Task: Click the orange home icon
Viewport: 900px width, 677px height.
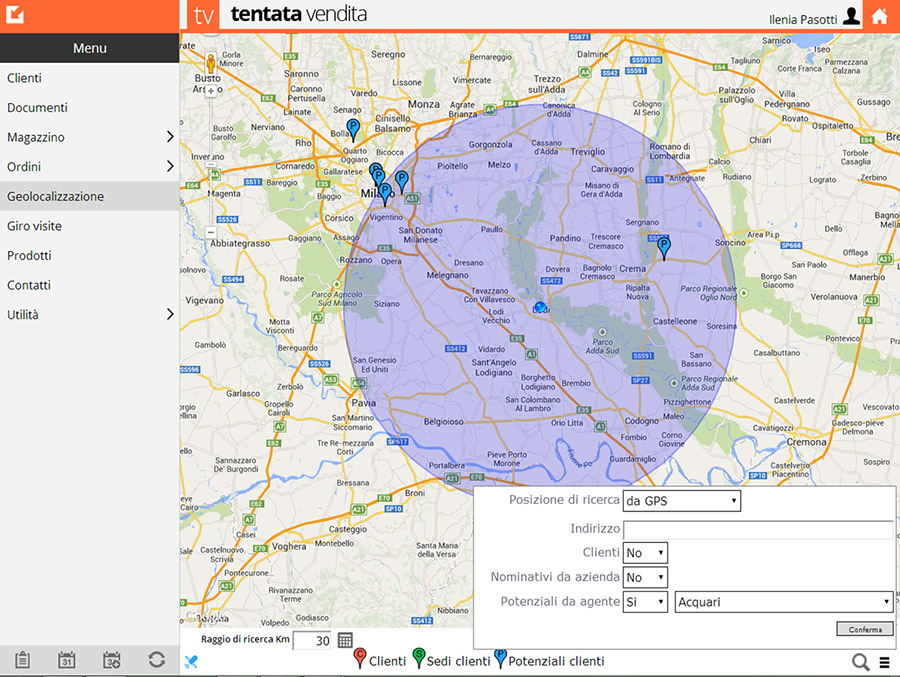Action: (x=879, y=16)
